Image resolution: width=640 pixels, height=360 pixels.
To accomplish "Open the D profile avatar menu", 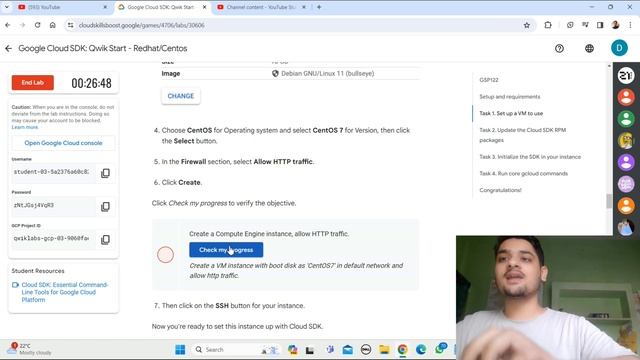I will coord(619,48).
